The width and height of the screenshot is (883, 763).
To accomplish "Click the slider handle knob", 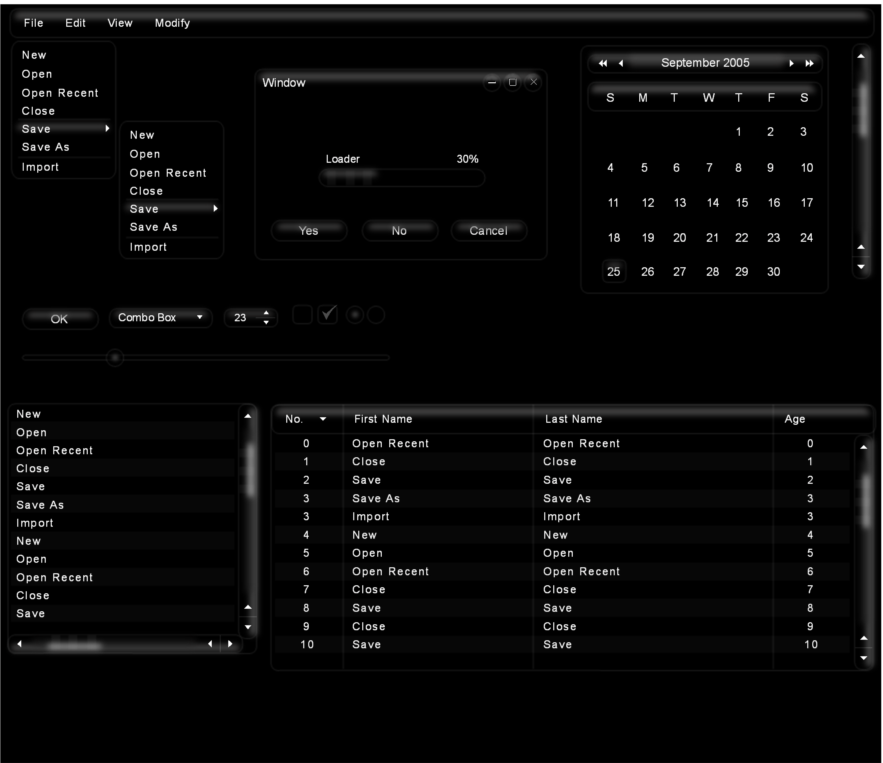I will pyautogui.click(x=115, y=358).
